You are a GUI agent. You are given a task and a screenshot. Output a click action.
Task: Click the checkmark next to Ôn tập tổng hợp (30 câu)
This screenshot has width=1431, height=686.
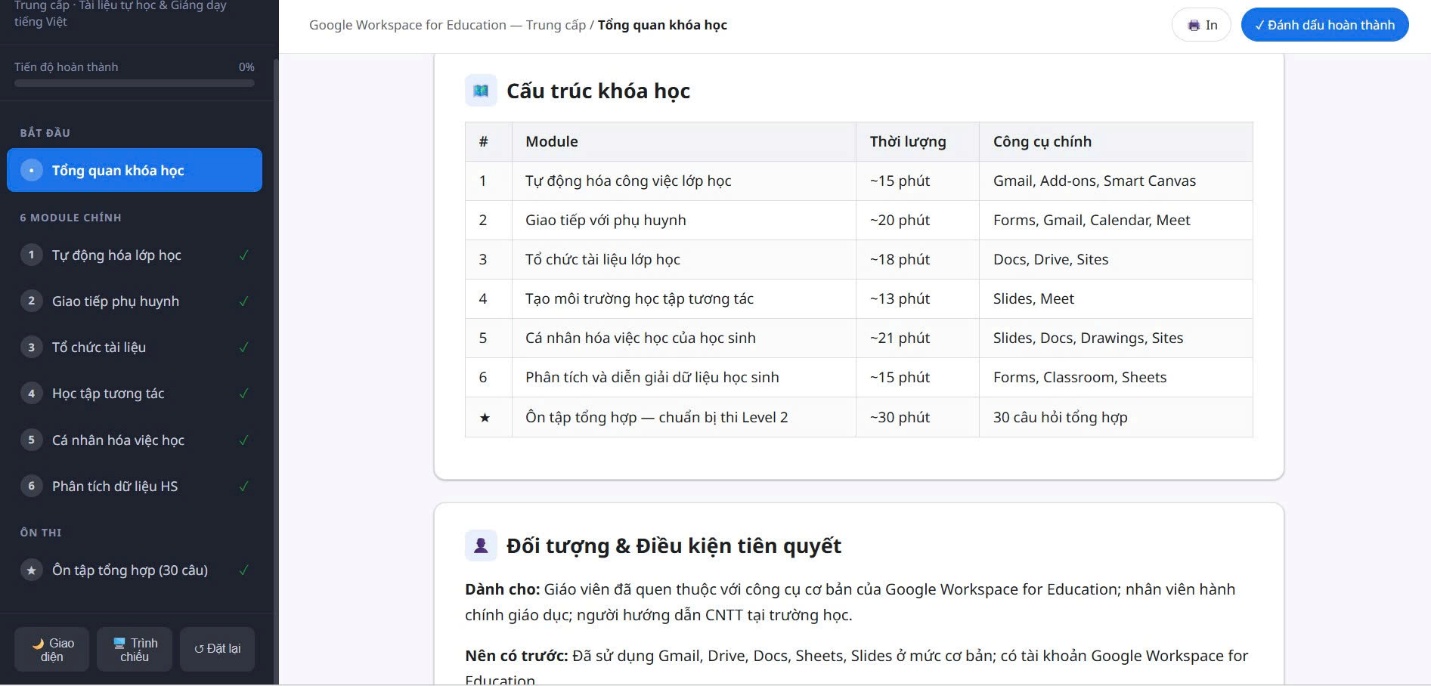click(244, 570)
